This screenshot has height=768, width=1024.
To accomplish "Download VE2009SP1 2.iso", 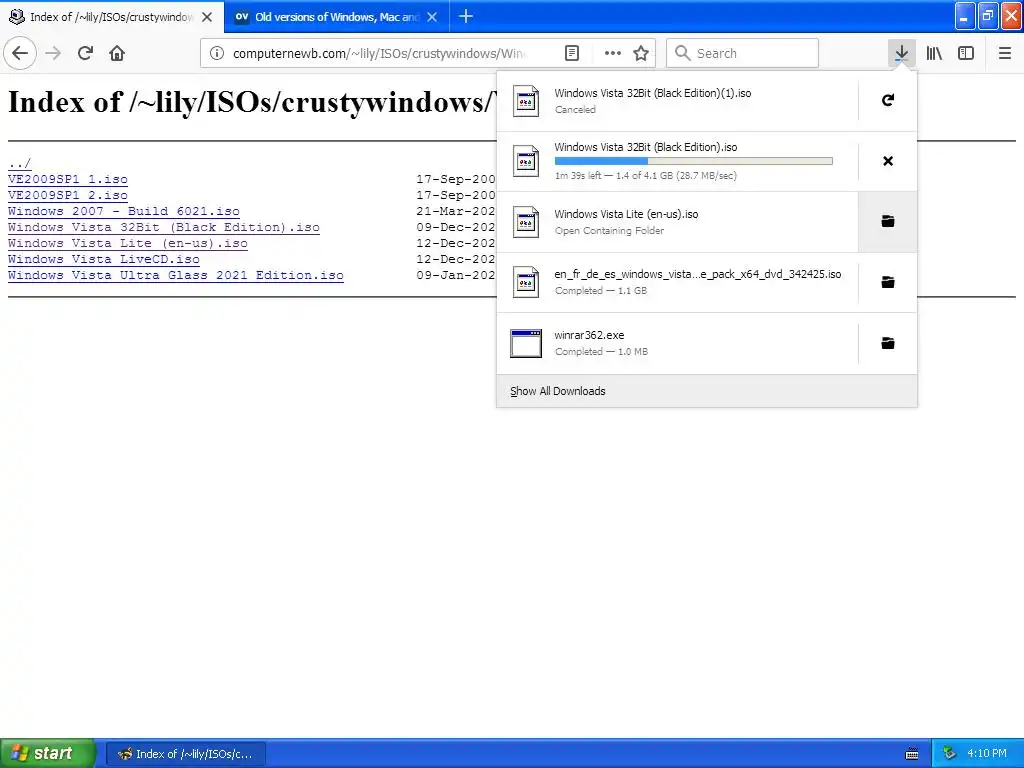I will click(68, 195).
